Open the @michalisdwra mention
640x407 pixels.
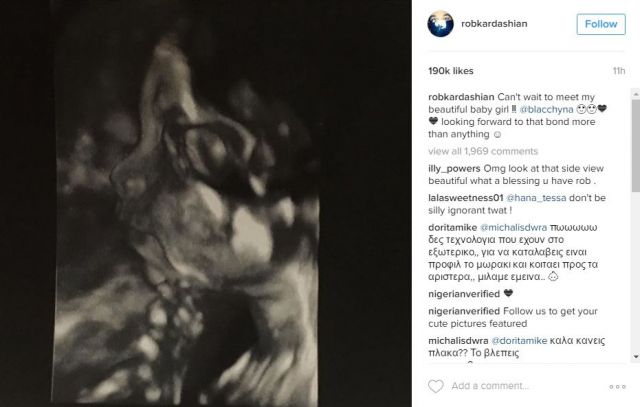pyautogui.click(x=513, y=227)
